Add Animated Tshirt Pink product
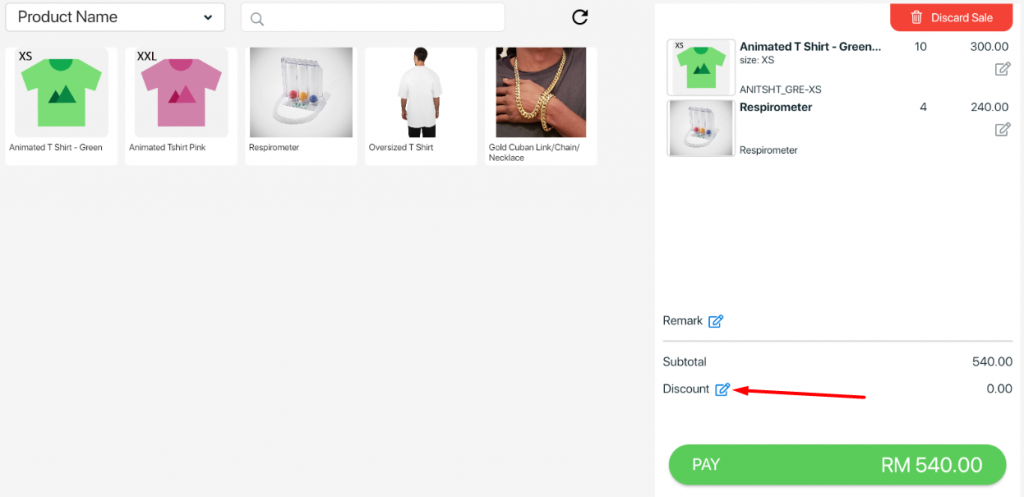The width and height of the screenshot is (1024, 497). (x=182, y=106)
